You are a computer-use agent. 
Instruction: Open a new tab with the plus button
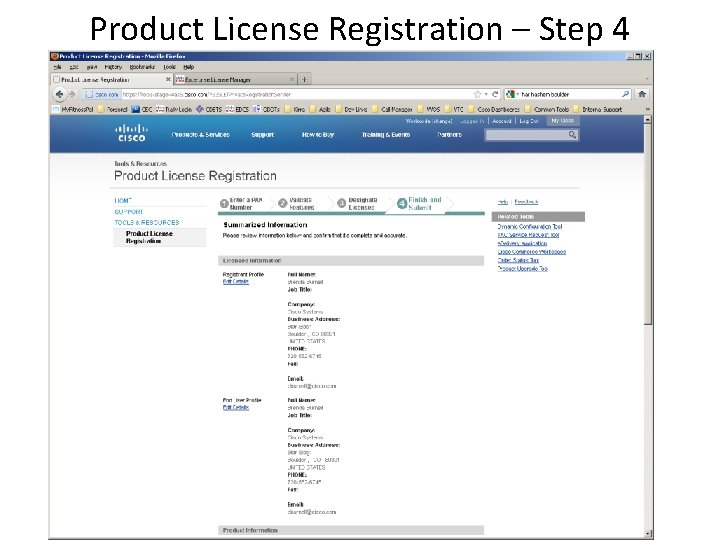(x=304, y=79)
